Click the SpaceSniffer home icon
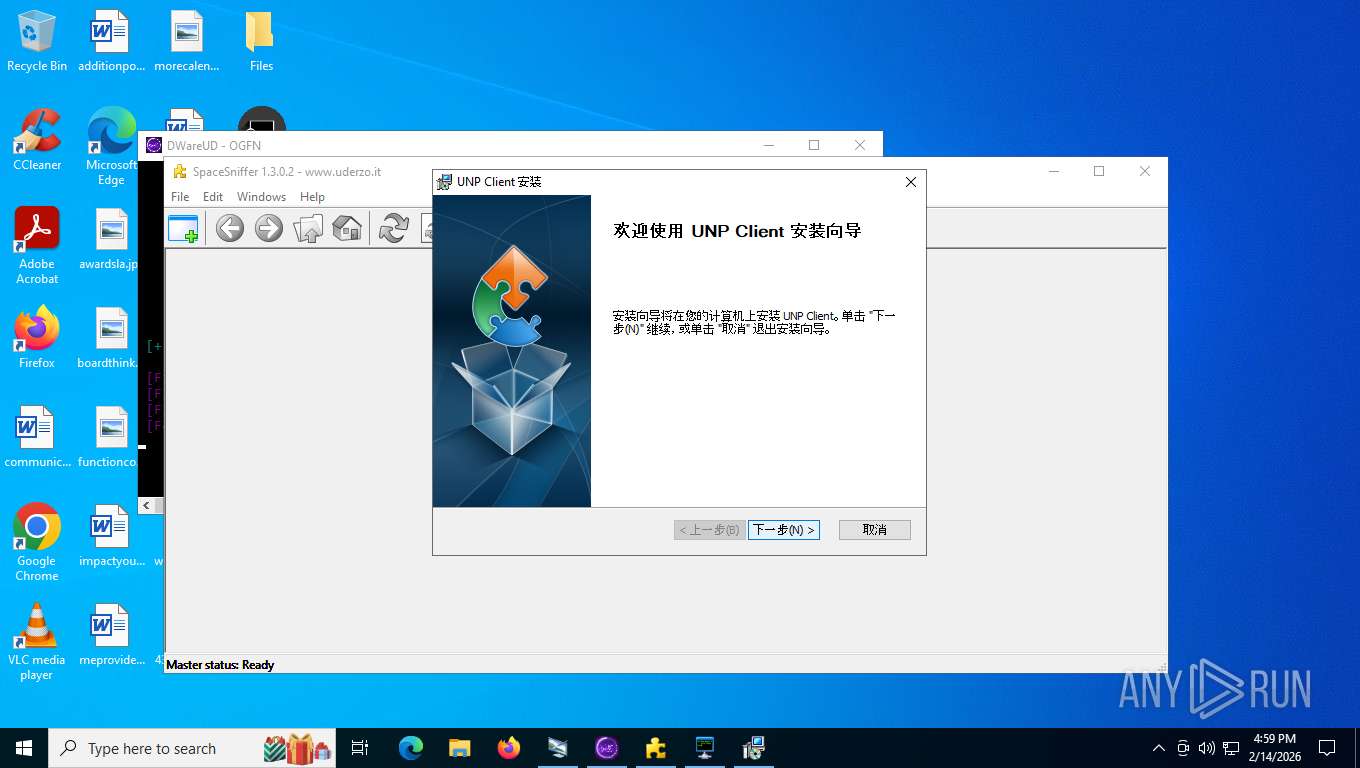1360x768 pixels. click(347, 228)
